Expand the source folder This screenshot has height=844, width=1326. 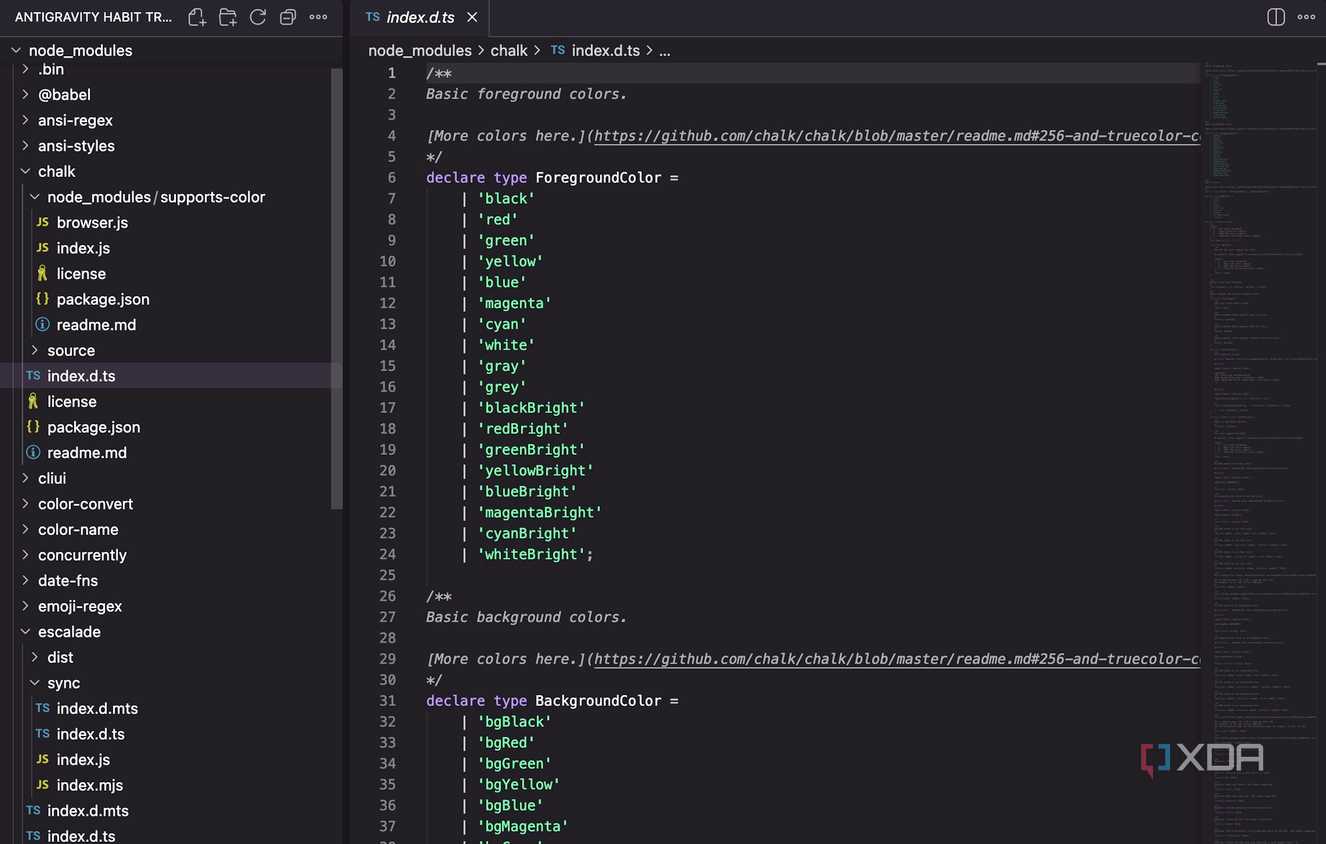(171, 351)
